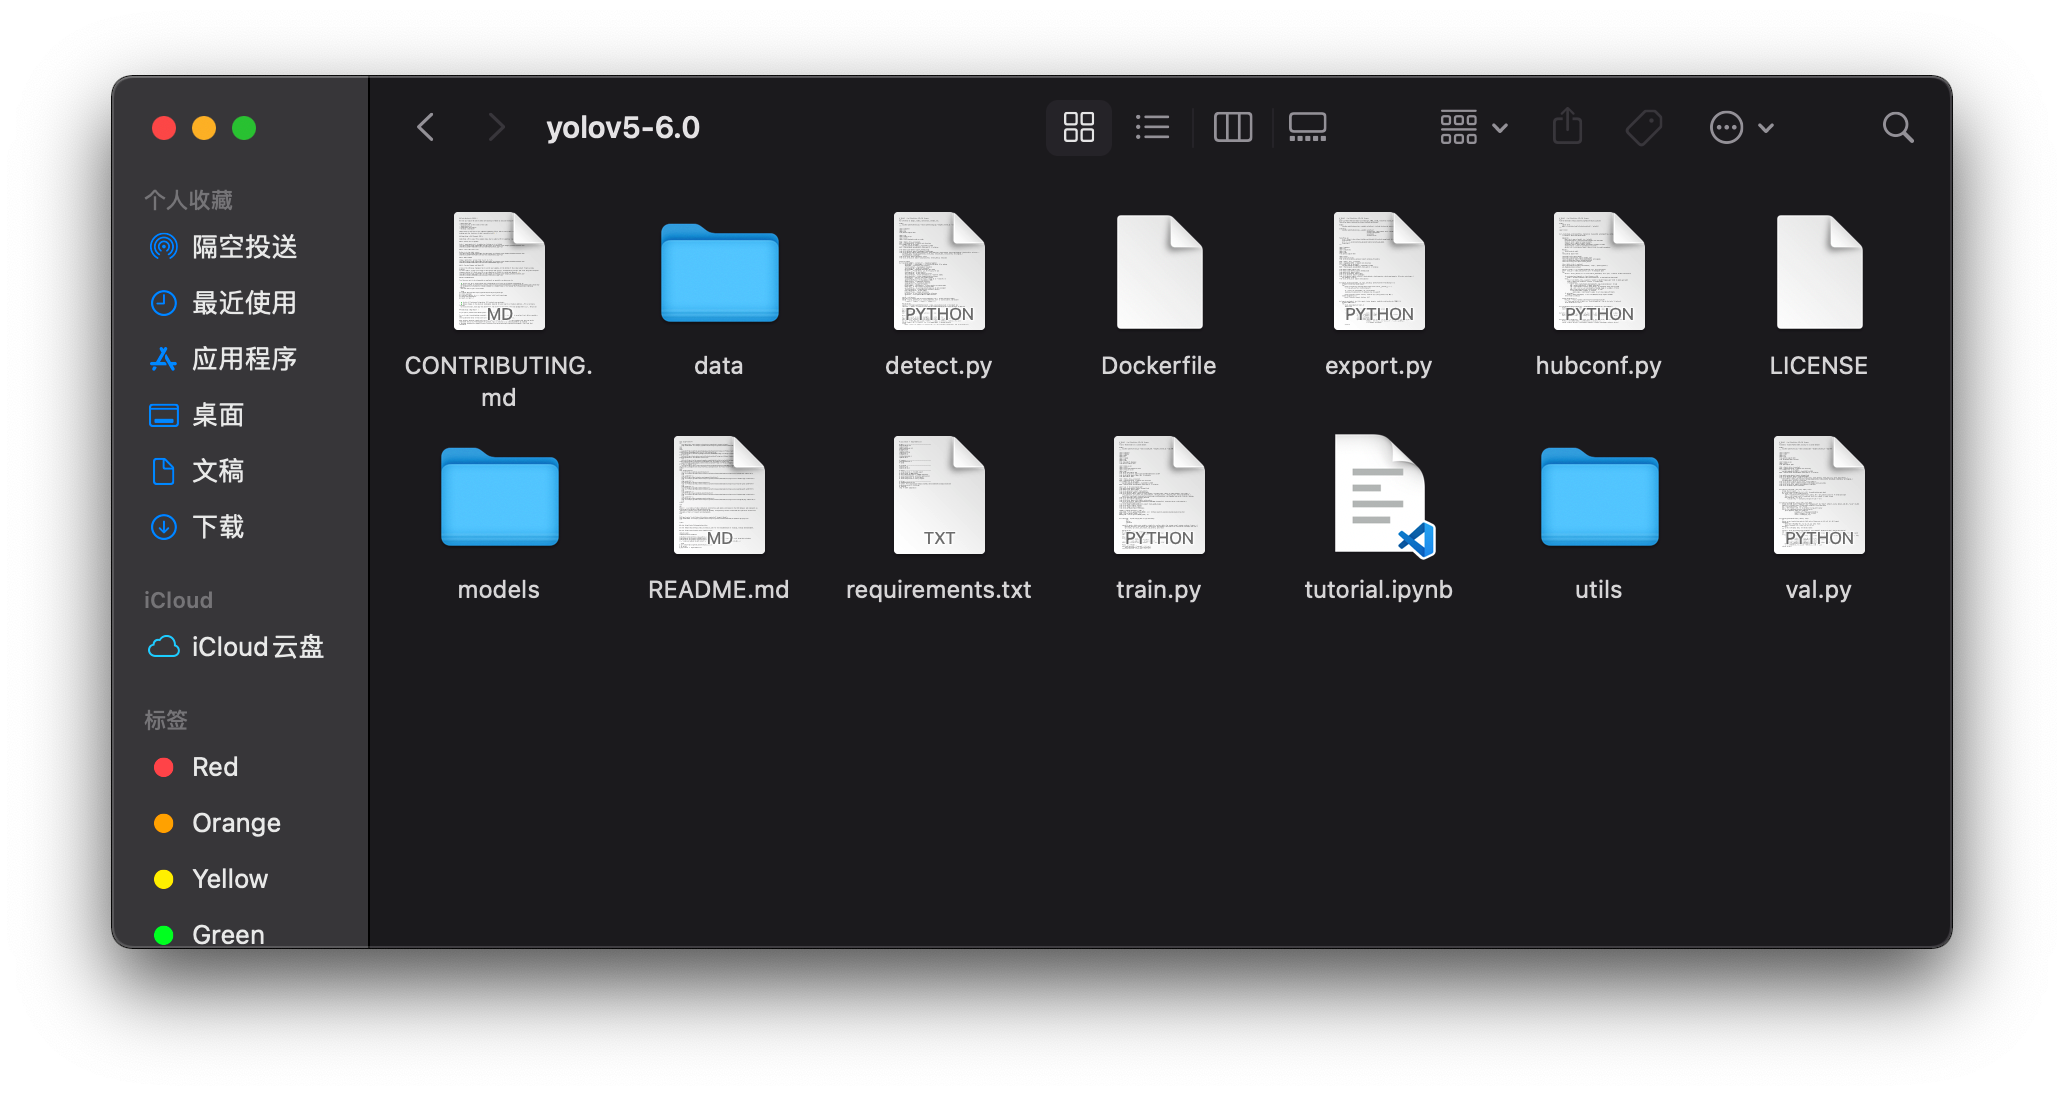Viewport: 2064px width, 1096px height.
Task: Maximize the window with green button
Action: 244,128
